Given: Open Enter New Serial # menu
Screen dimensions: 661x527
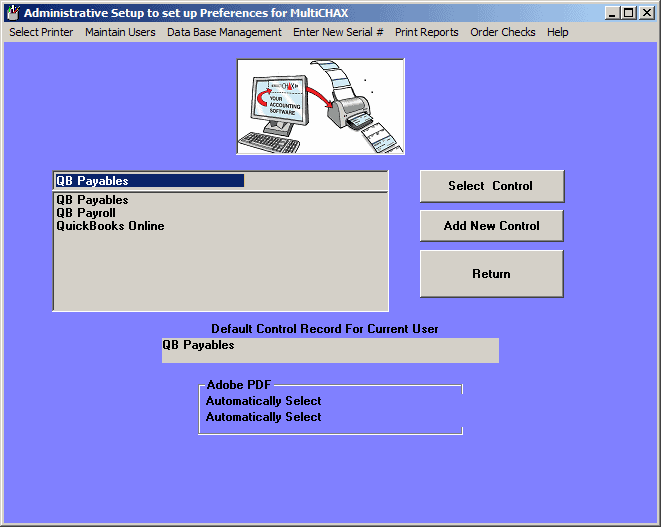Looking at the screenshot, I should [338, 32].
